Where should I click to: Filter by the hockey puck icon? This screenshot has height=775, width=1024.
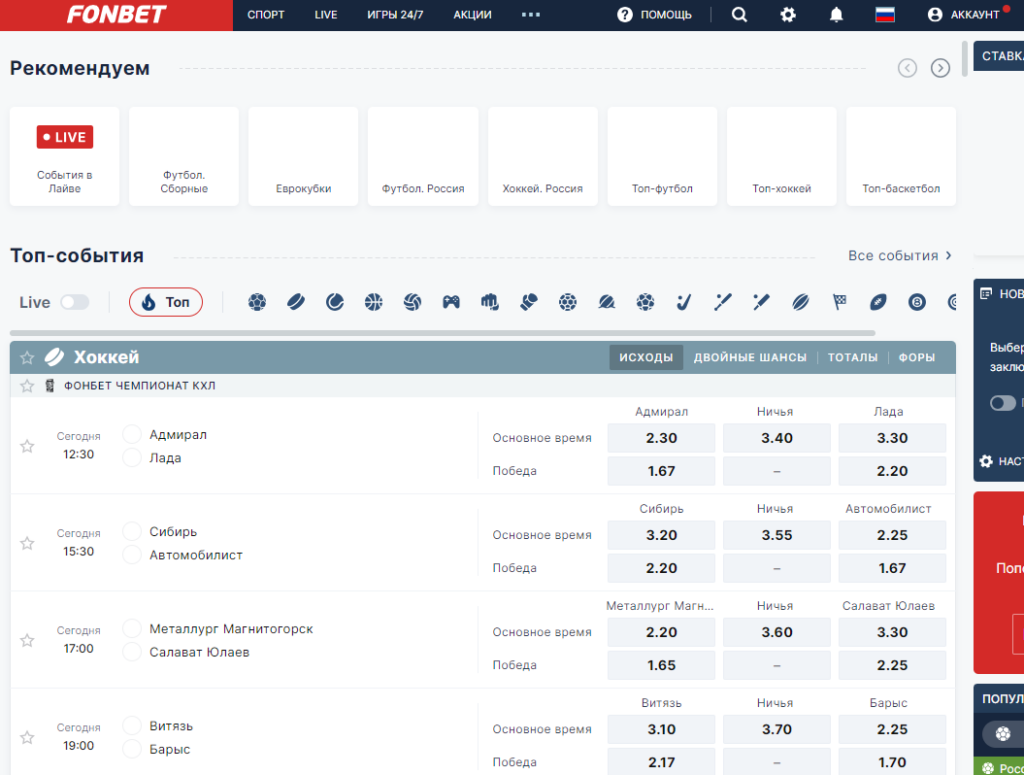(x=296, y=302)
